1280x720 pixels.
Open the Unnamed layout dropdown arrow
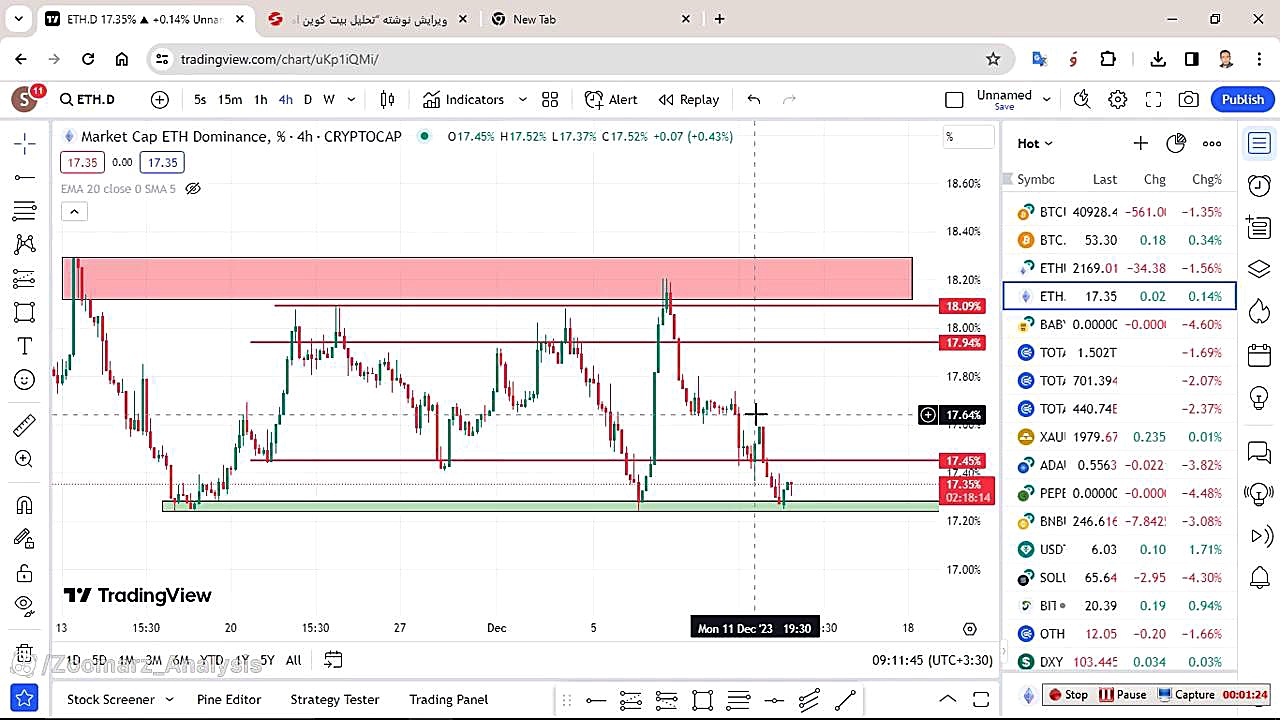[1047, 99]
